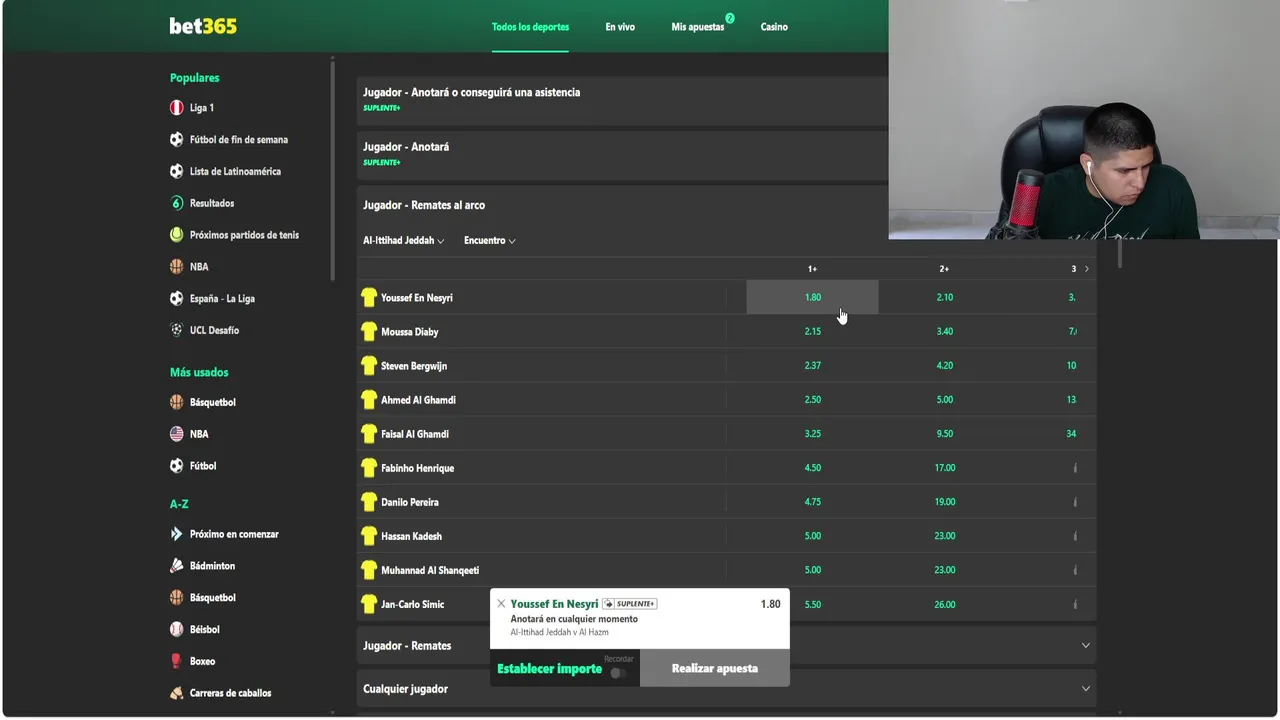The width and height of the screenshot is (1280, 720).
Task: Select Steven Bergwijn 2+ odds 4.20
Action: (945, 366)
